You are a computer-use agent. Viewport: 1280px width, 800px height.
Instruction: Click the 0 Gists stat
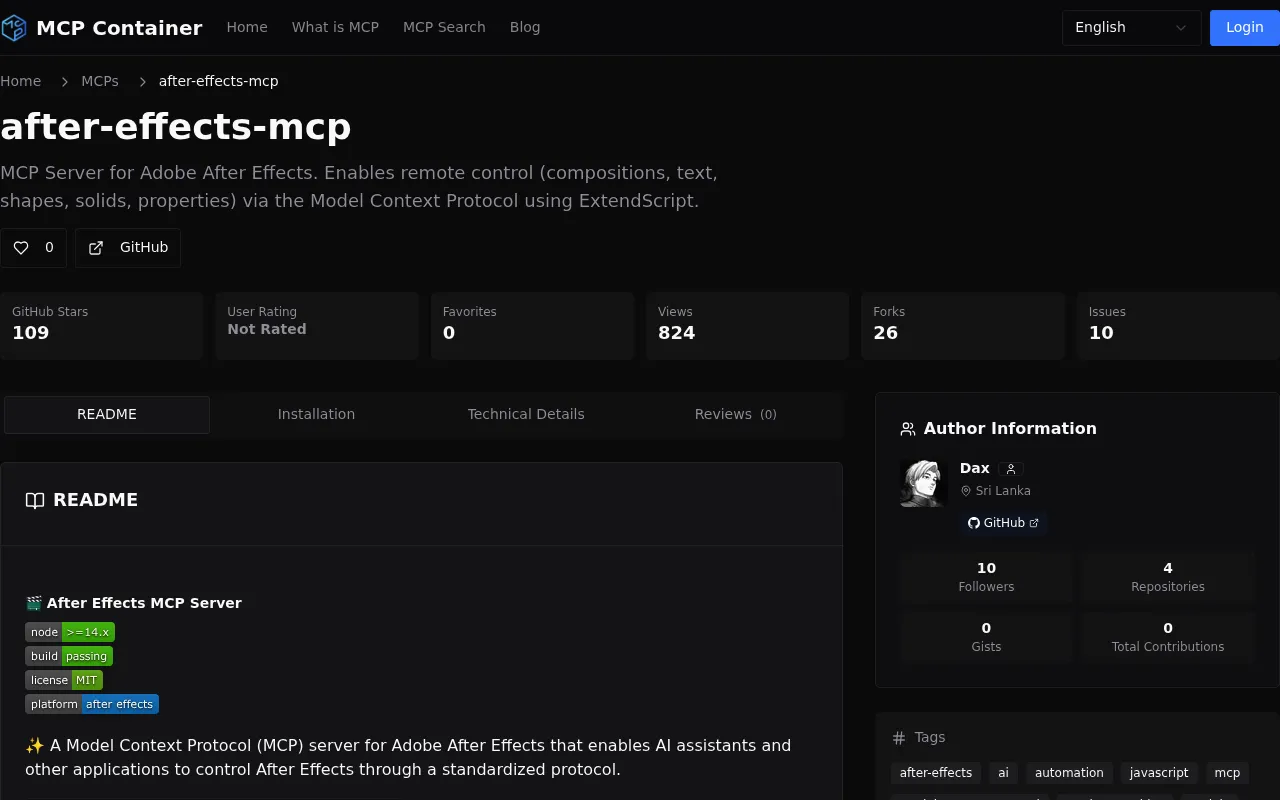click(986, 637)
